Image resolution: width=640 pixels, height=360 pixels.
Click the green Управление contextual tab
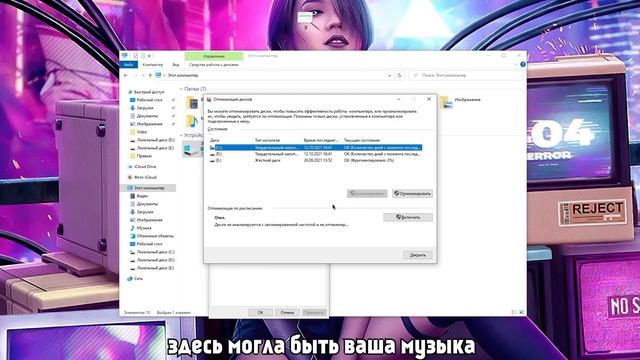[214, 56]
